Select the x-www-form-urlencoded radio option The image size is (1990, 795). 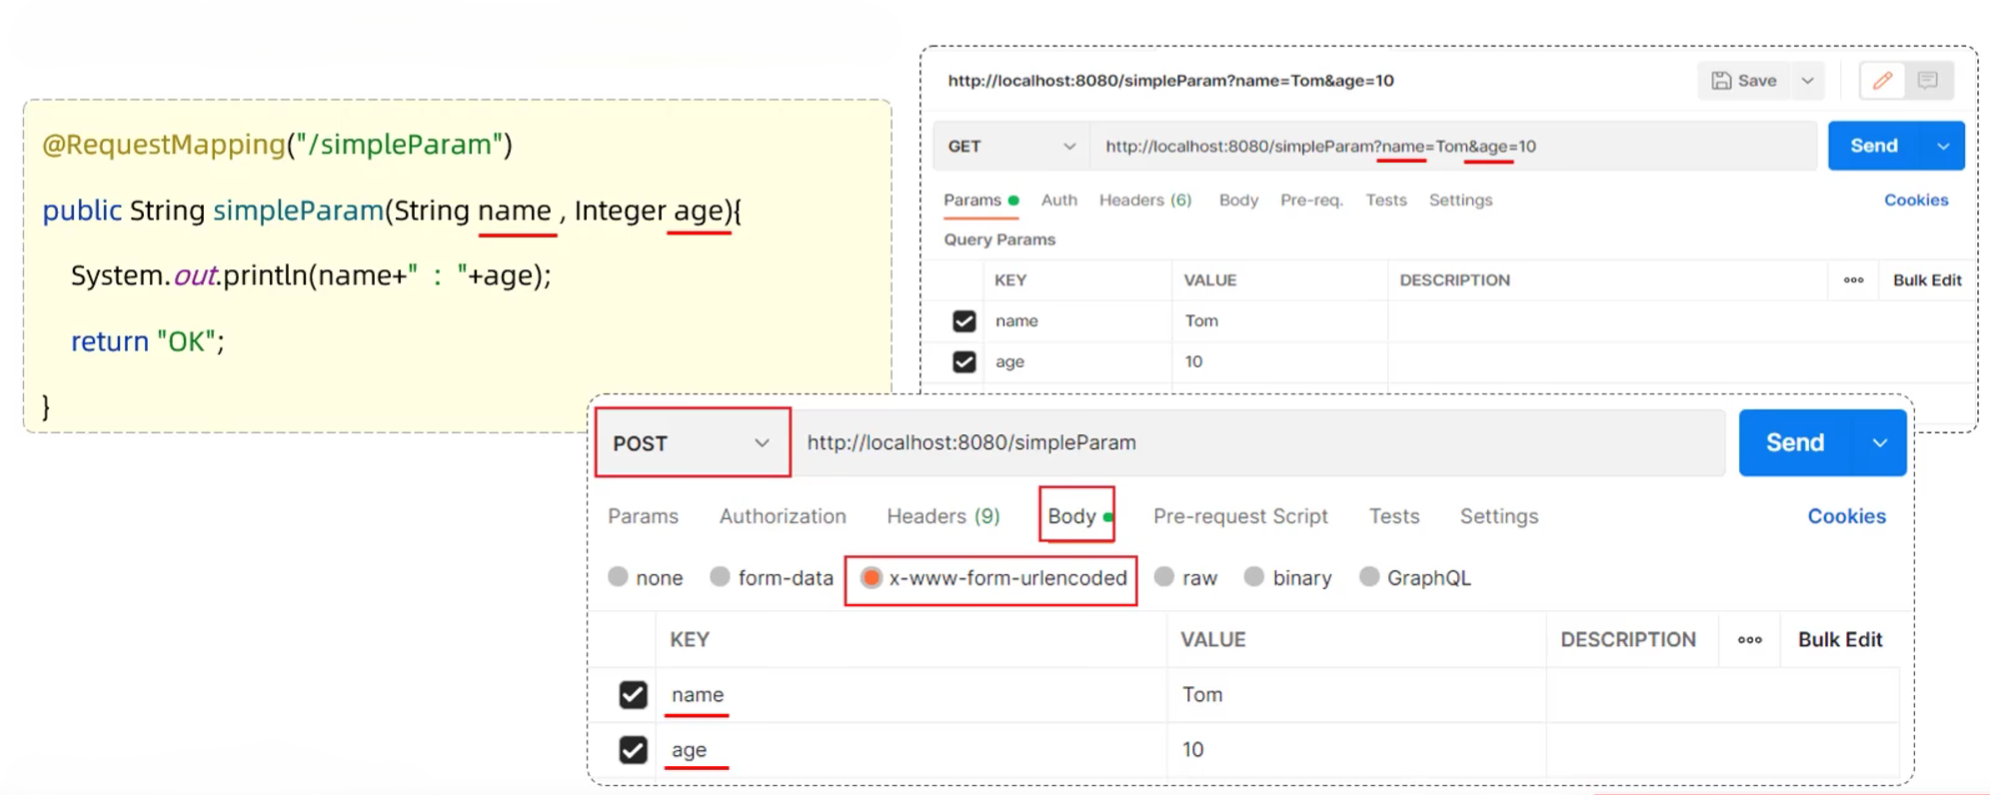(872, 578)
